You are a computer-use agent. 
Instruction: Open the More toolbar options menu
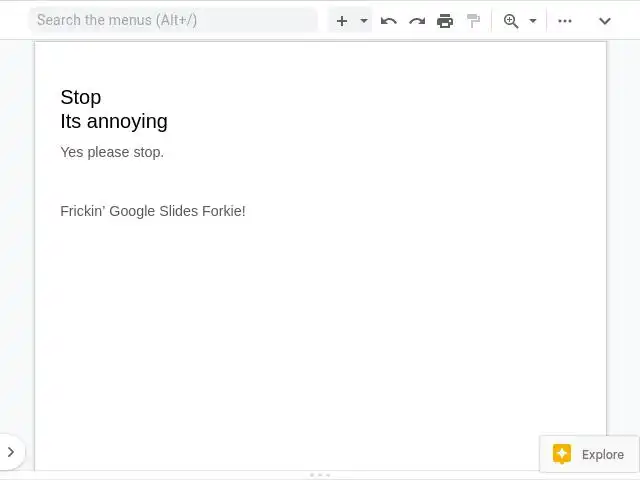565,21
